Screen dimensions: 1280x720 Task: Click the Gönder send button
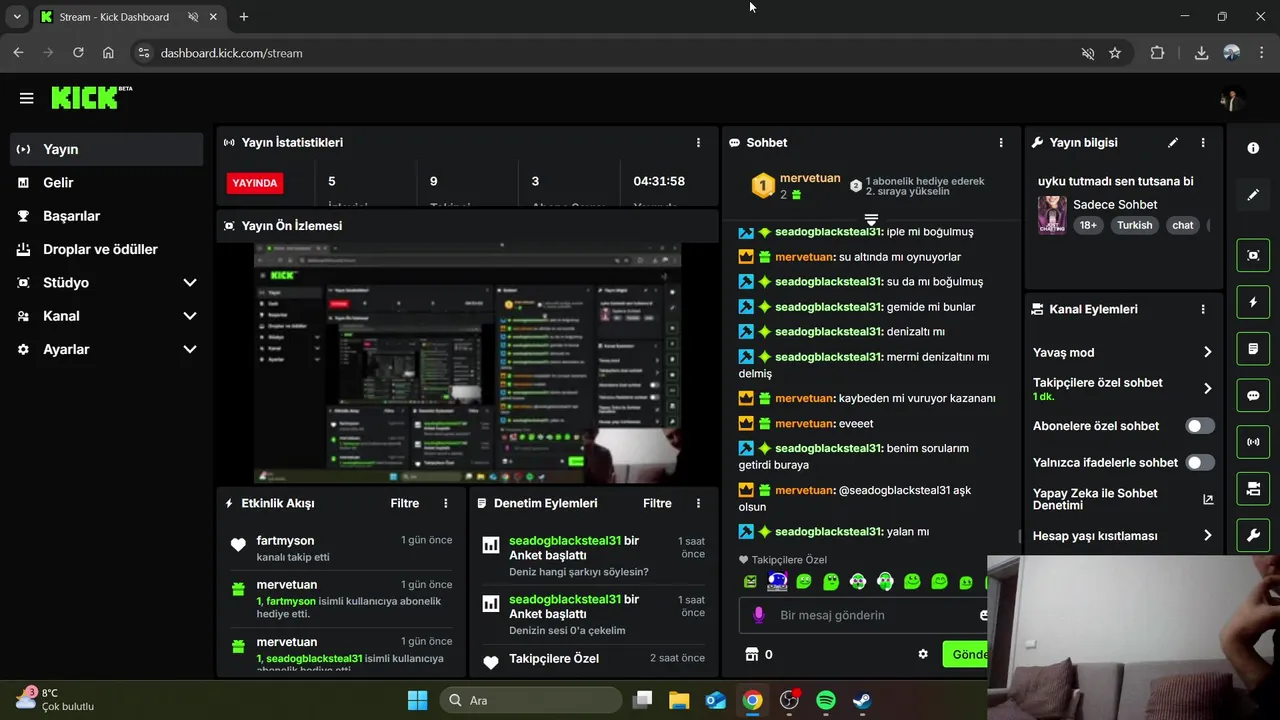coord(966,655)
